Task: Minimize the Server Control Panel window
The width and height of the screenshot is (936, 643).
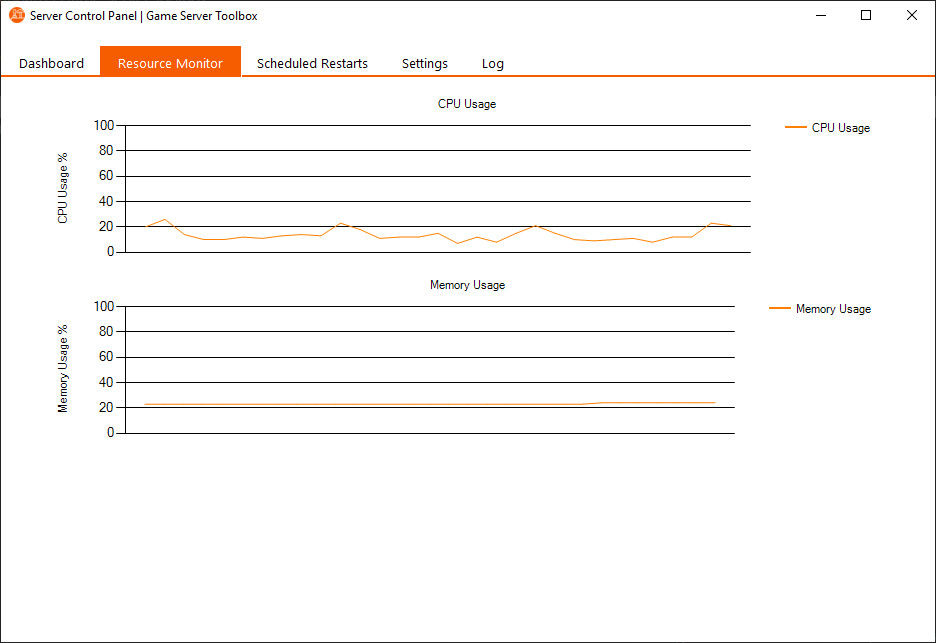Action: pos(820,15)
